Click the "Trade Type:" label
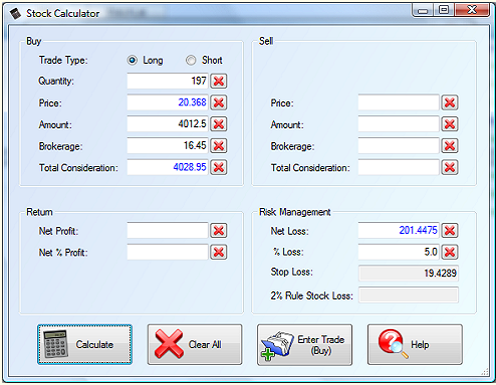Viewport: 496px width, 385px height. (x=63, y=60)
